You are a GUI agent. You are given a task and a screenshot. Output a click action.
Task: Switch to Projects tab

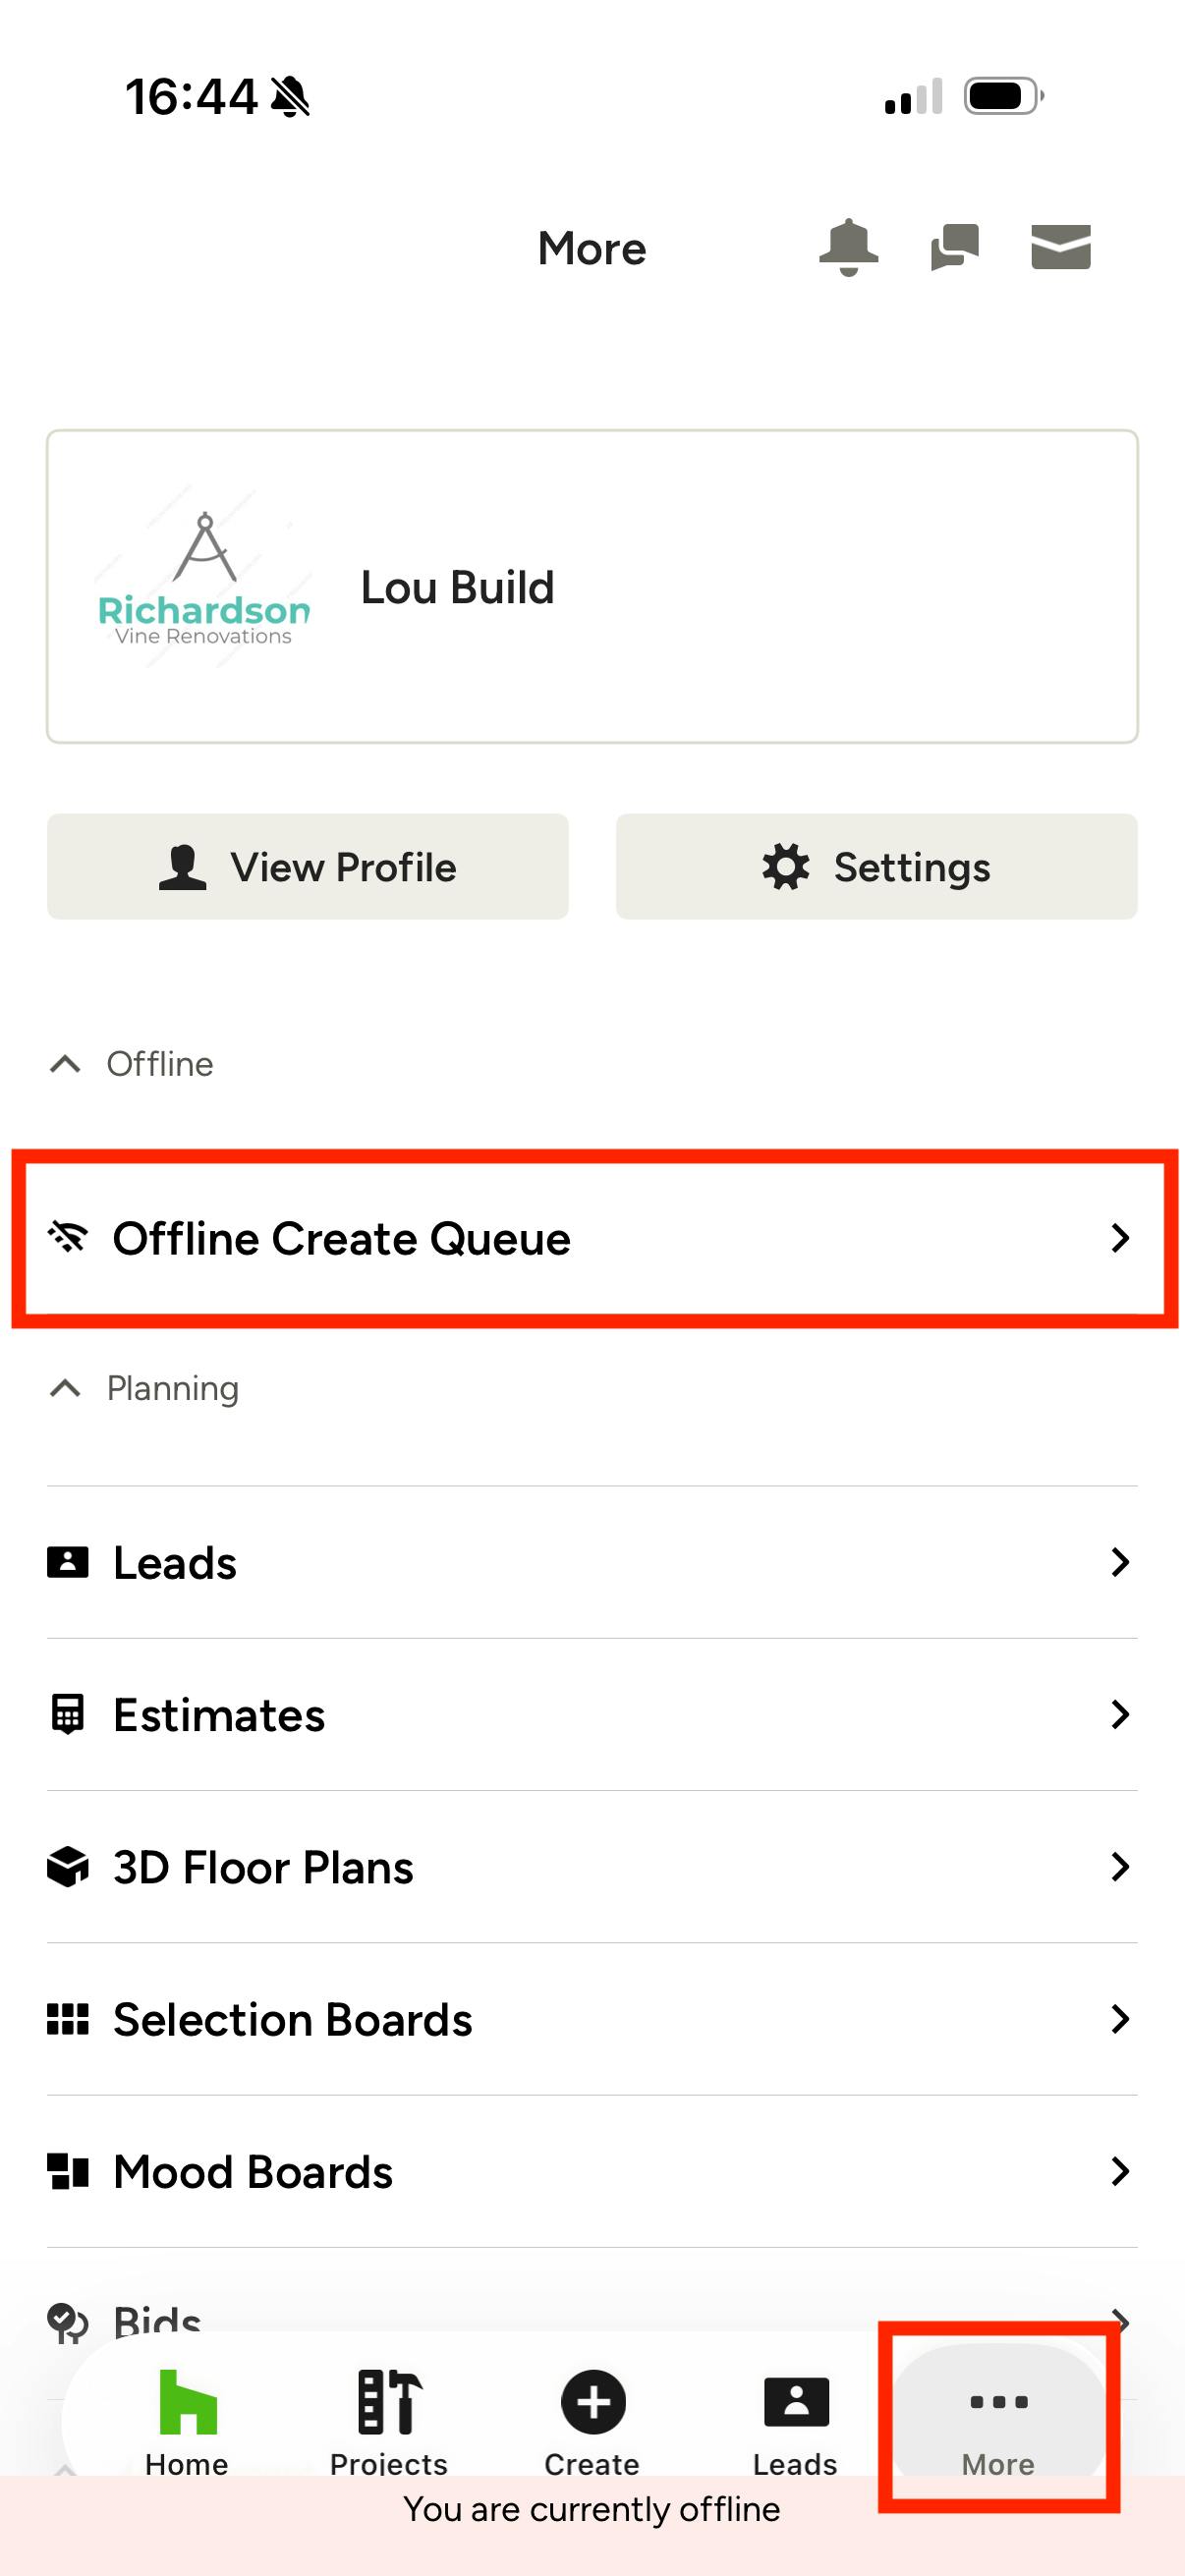point(389,2423)
